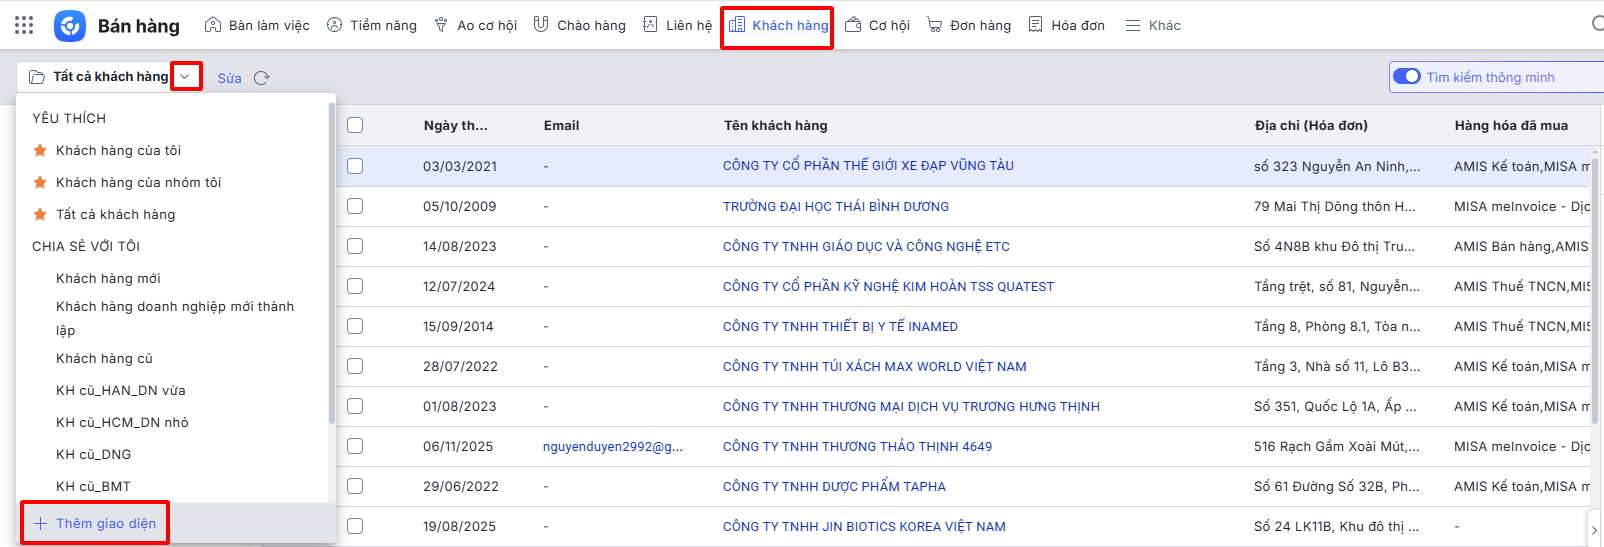Open the Khác overflow menu
The image size is (1604, 547).
coord(1152,25)
